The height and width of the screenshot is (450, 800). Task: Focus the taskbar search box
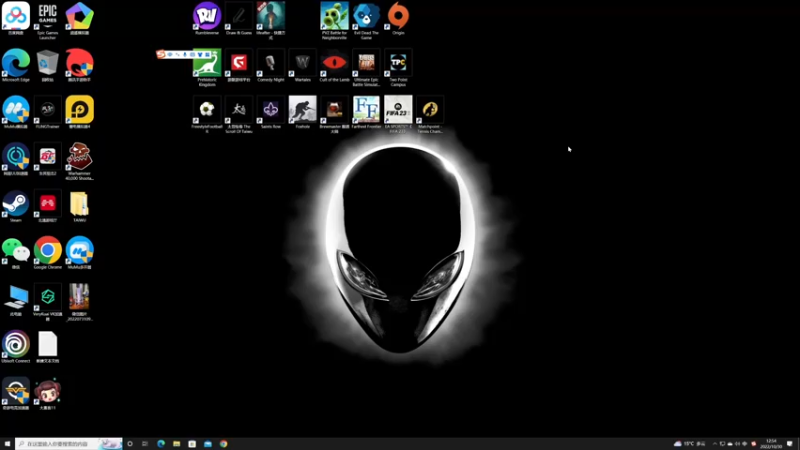click(x=68, y=444)
